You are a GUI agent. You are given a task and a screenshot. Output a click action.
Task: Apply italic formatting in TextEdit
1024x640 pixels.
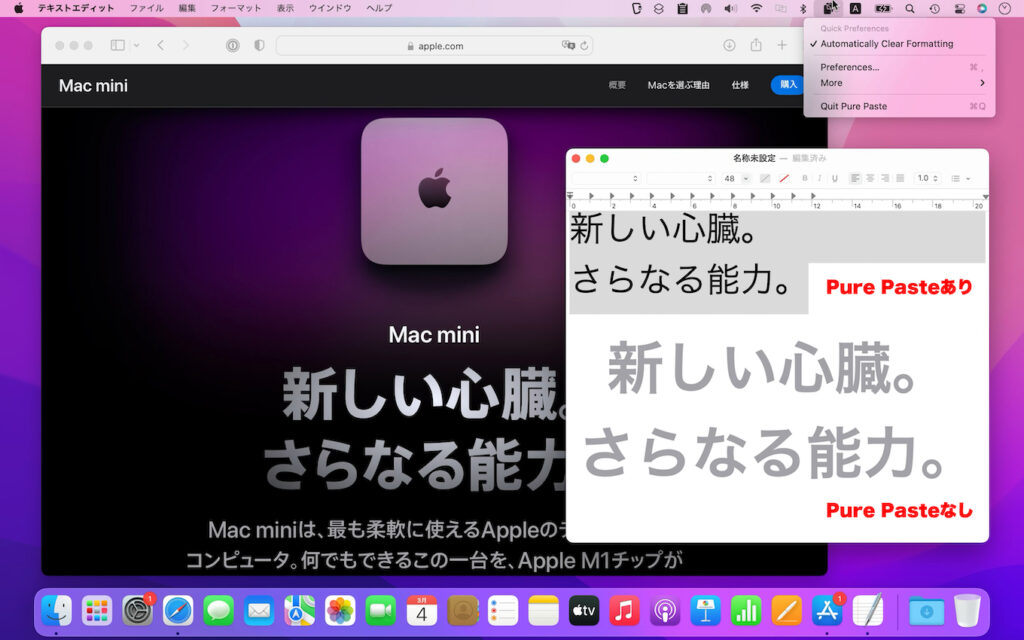tap(818, 178)
